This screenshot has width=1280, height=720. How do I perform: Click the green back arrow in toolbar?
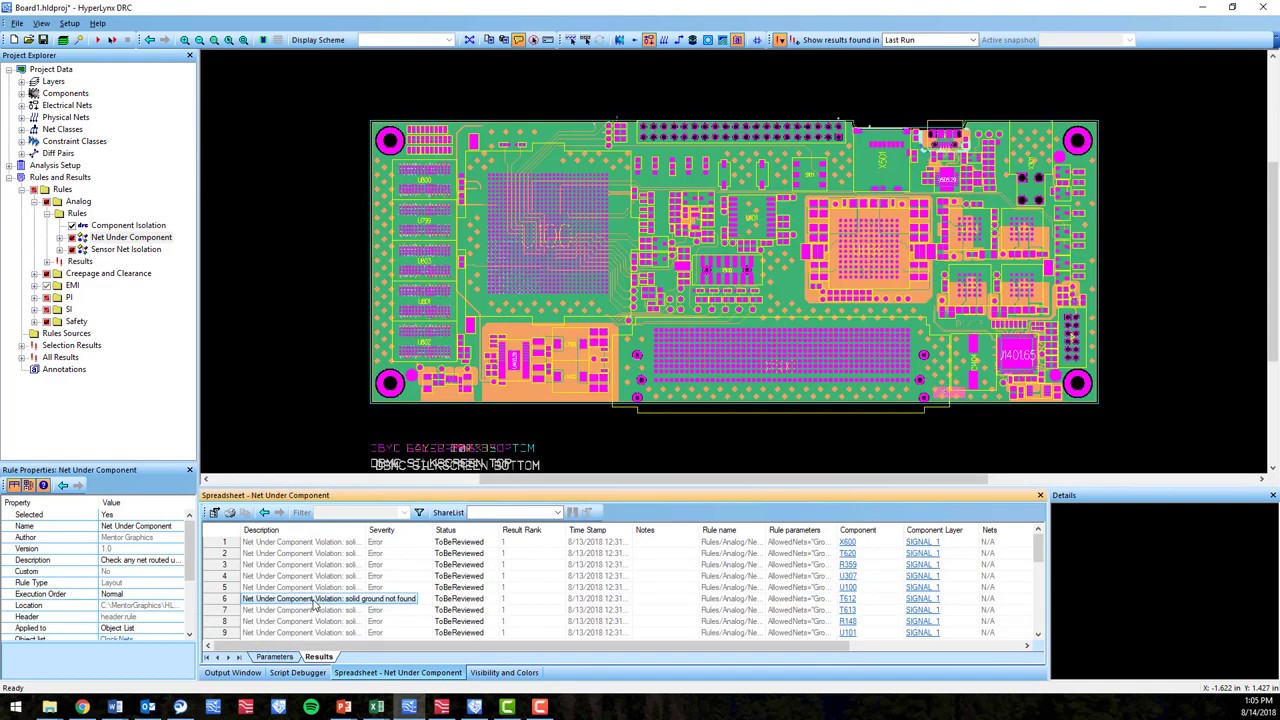point(149,40)
